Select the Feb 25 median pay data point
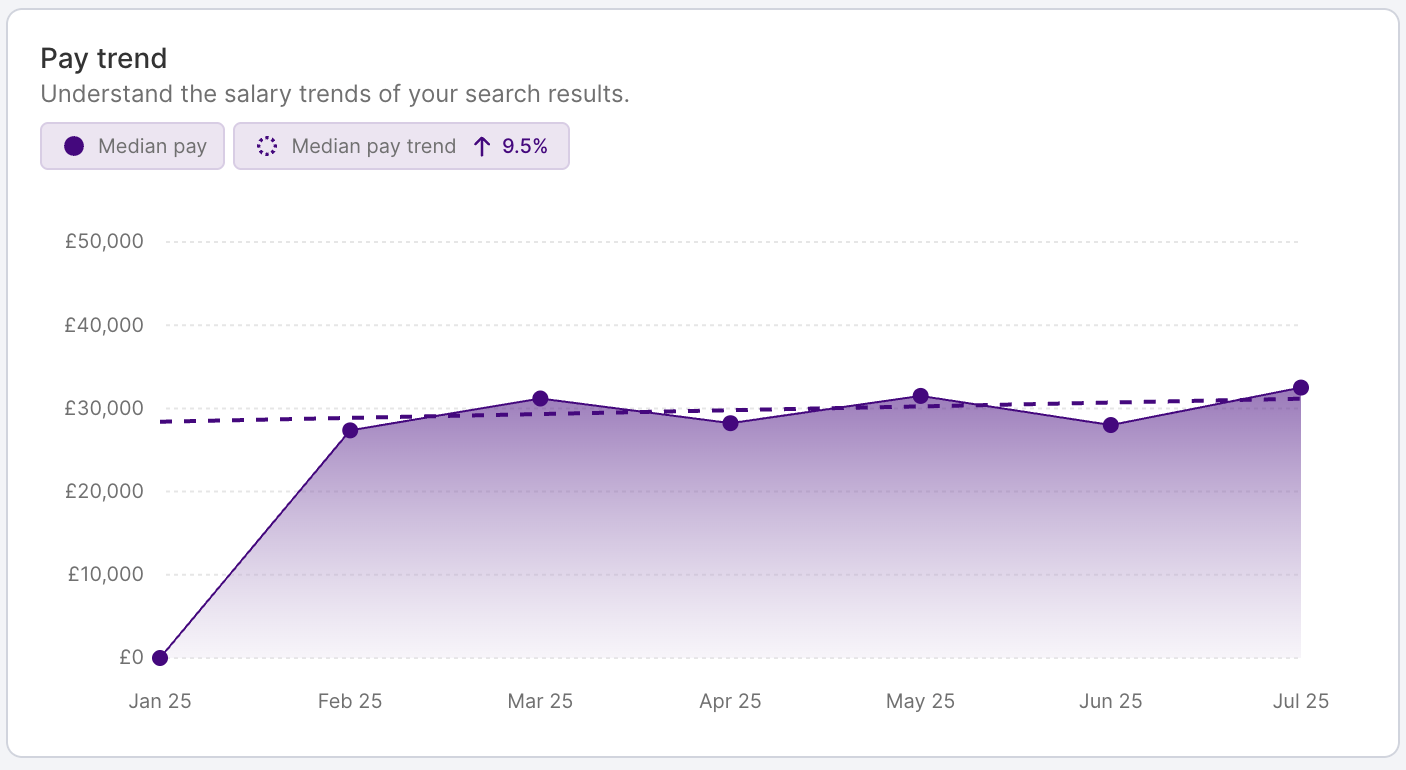 tap(350, 430)
